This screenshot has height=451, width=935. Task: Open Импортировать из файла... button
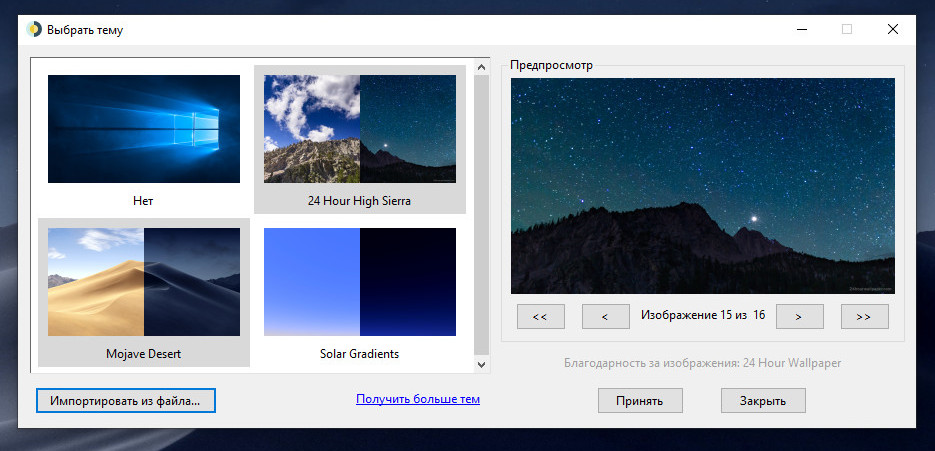(125, 401)
